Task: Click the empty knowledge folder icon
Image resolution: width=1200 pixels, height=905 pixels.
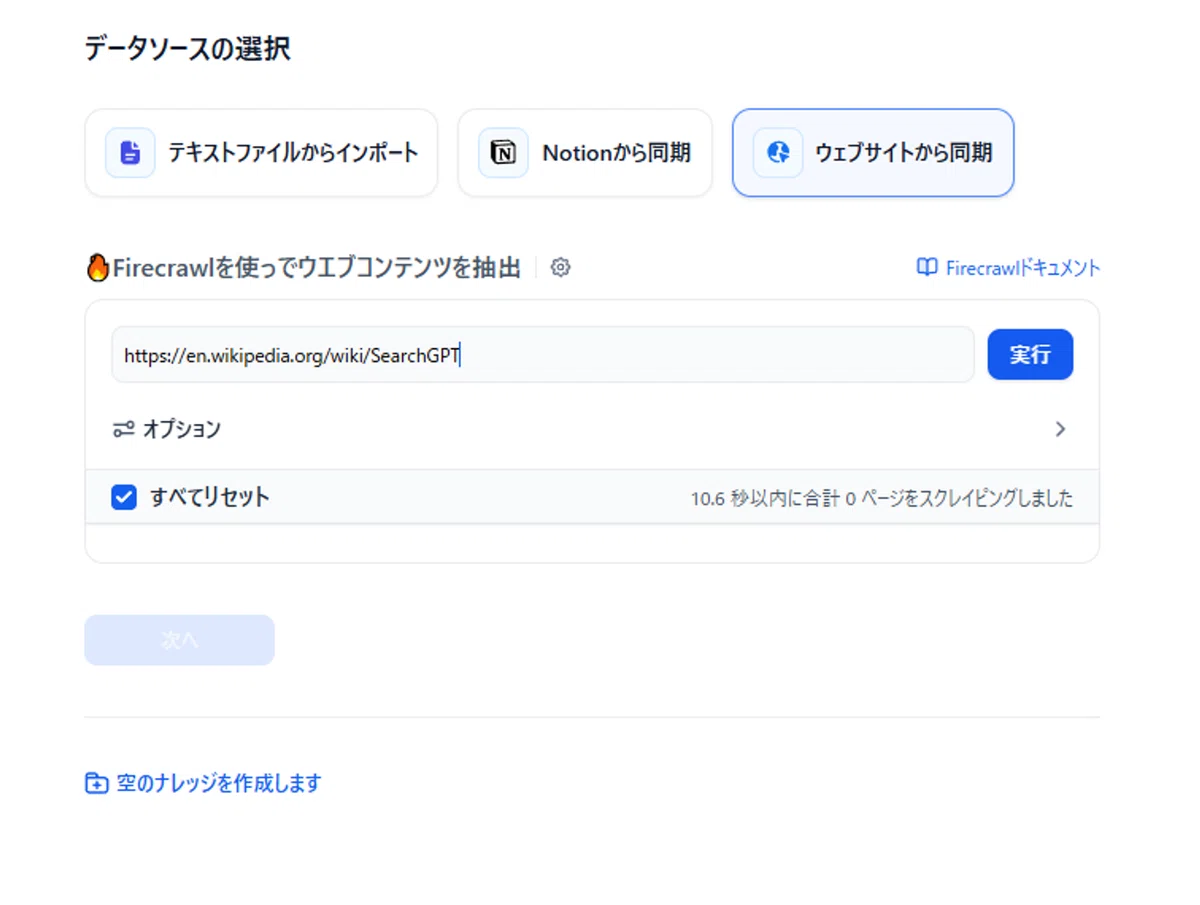Action: coord(96,783)
